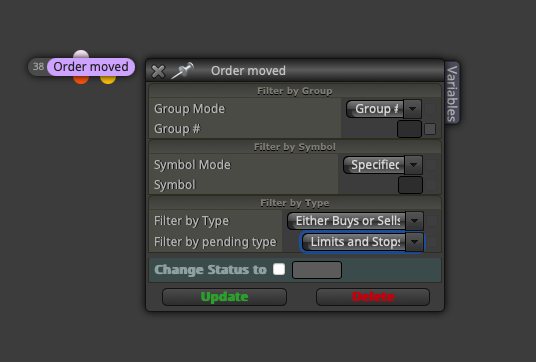Close the Order moved properties panel
The height and width of the screenshot is (362, 536).
tap(158, 71)
